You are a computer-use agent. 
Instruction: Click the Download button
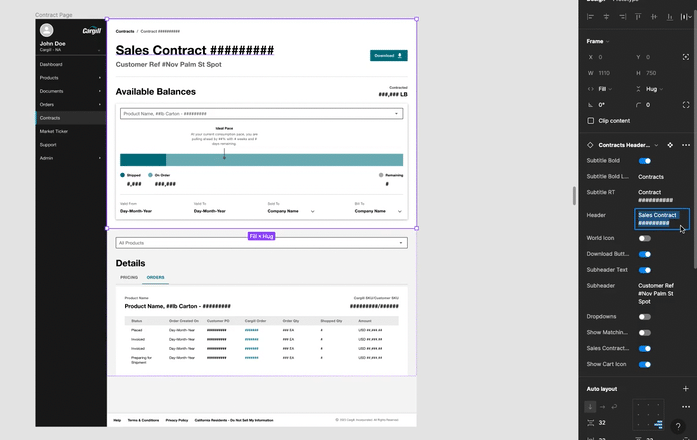[x=389, y=56]
